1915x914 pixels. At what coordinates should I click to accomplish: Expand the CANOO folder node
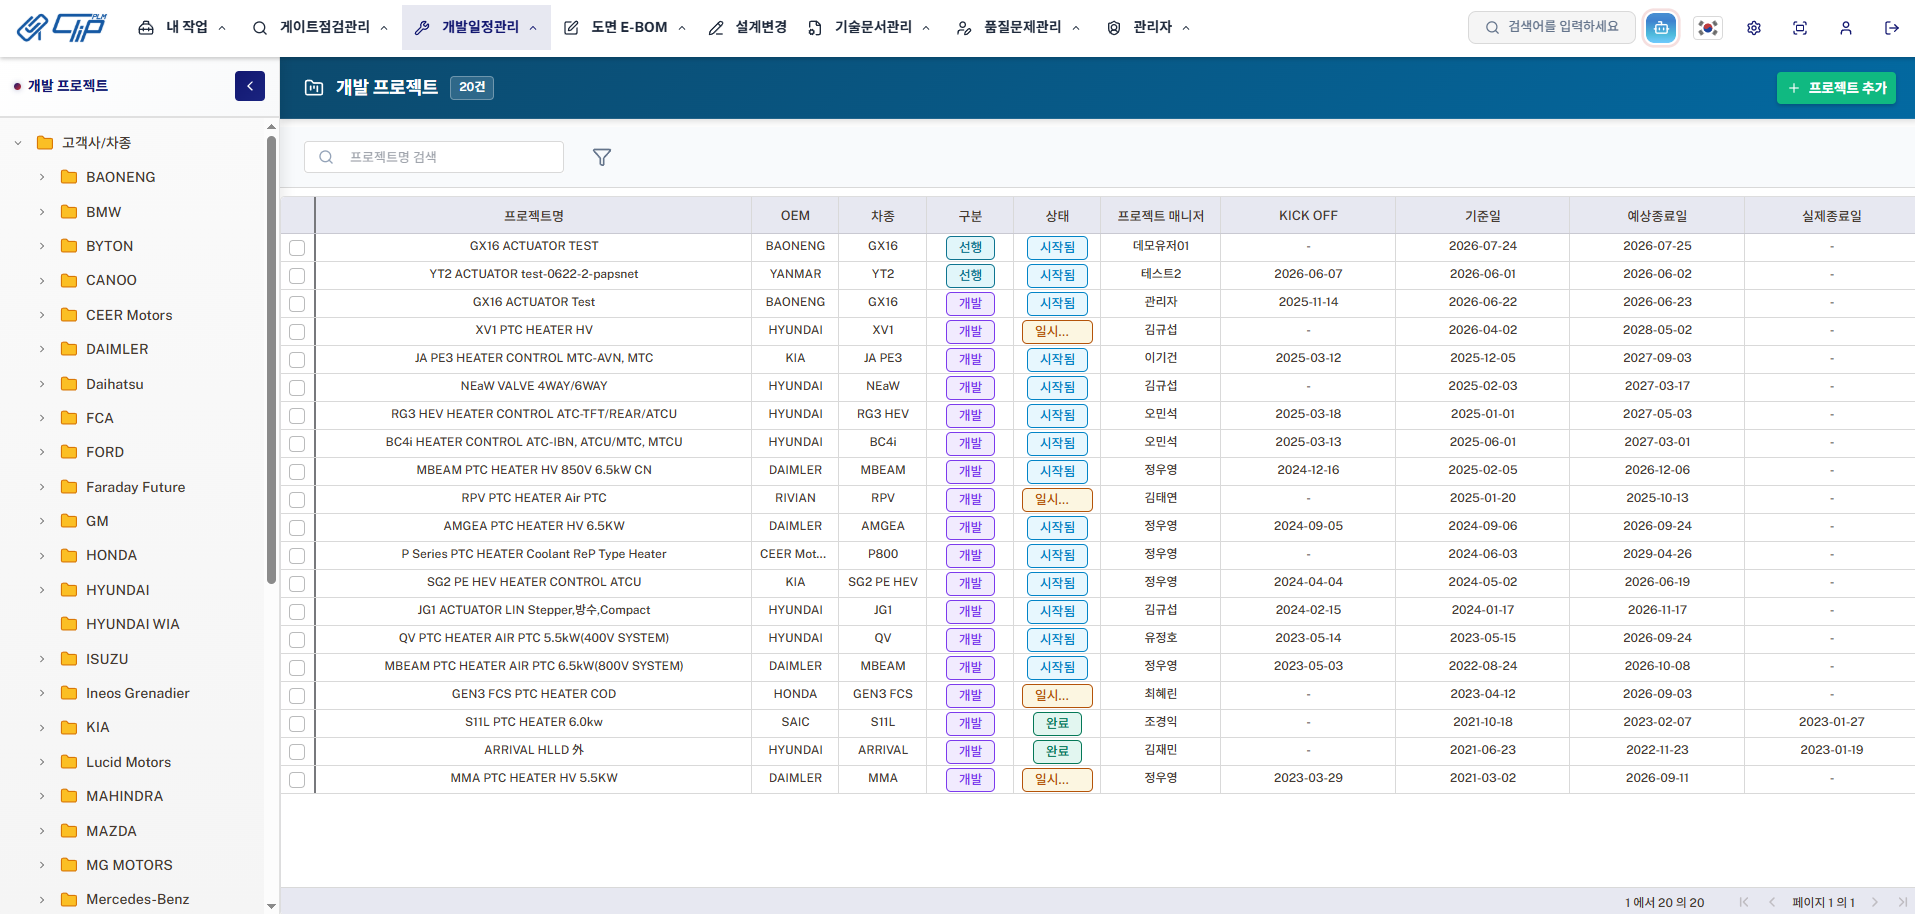(42, 280)
